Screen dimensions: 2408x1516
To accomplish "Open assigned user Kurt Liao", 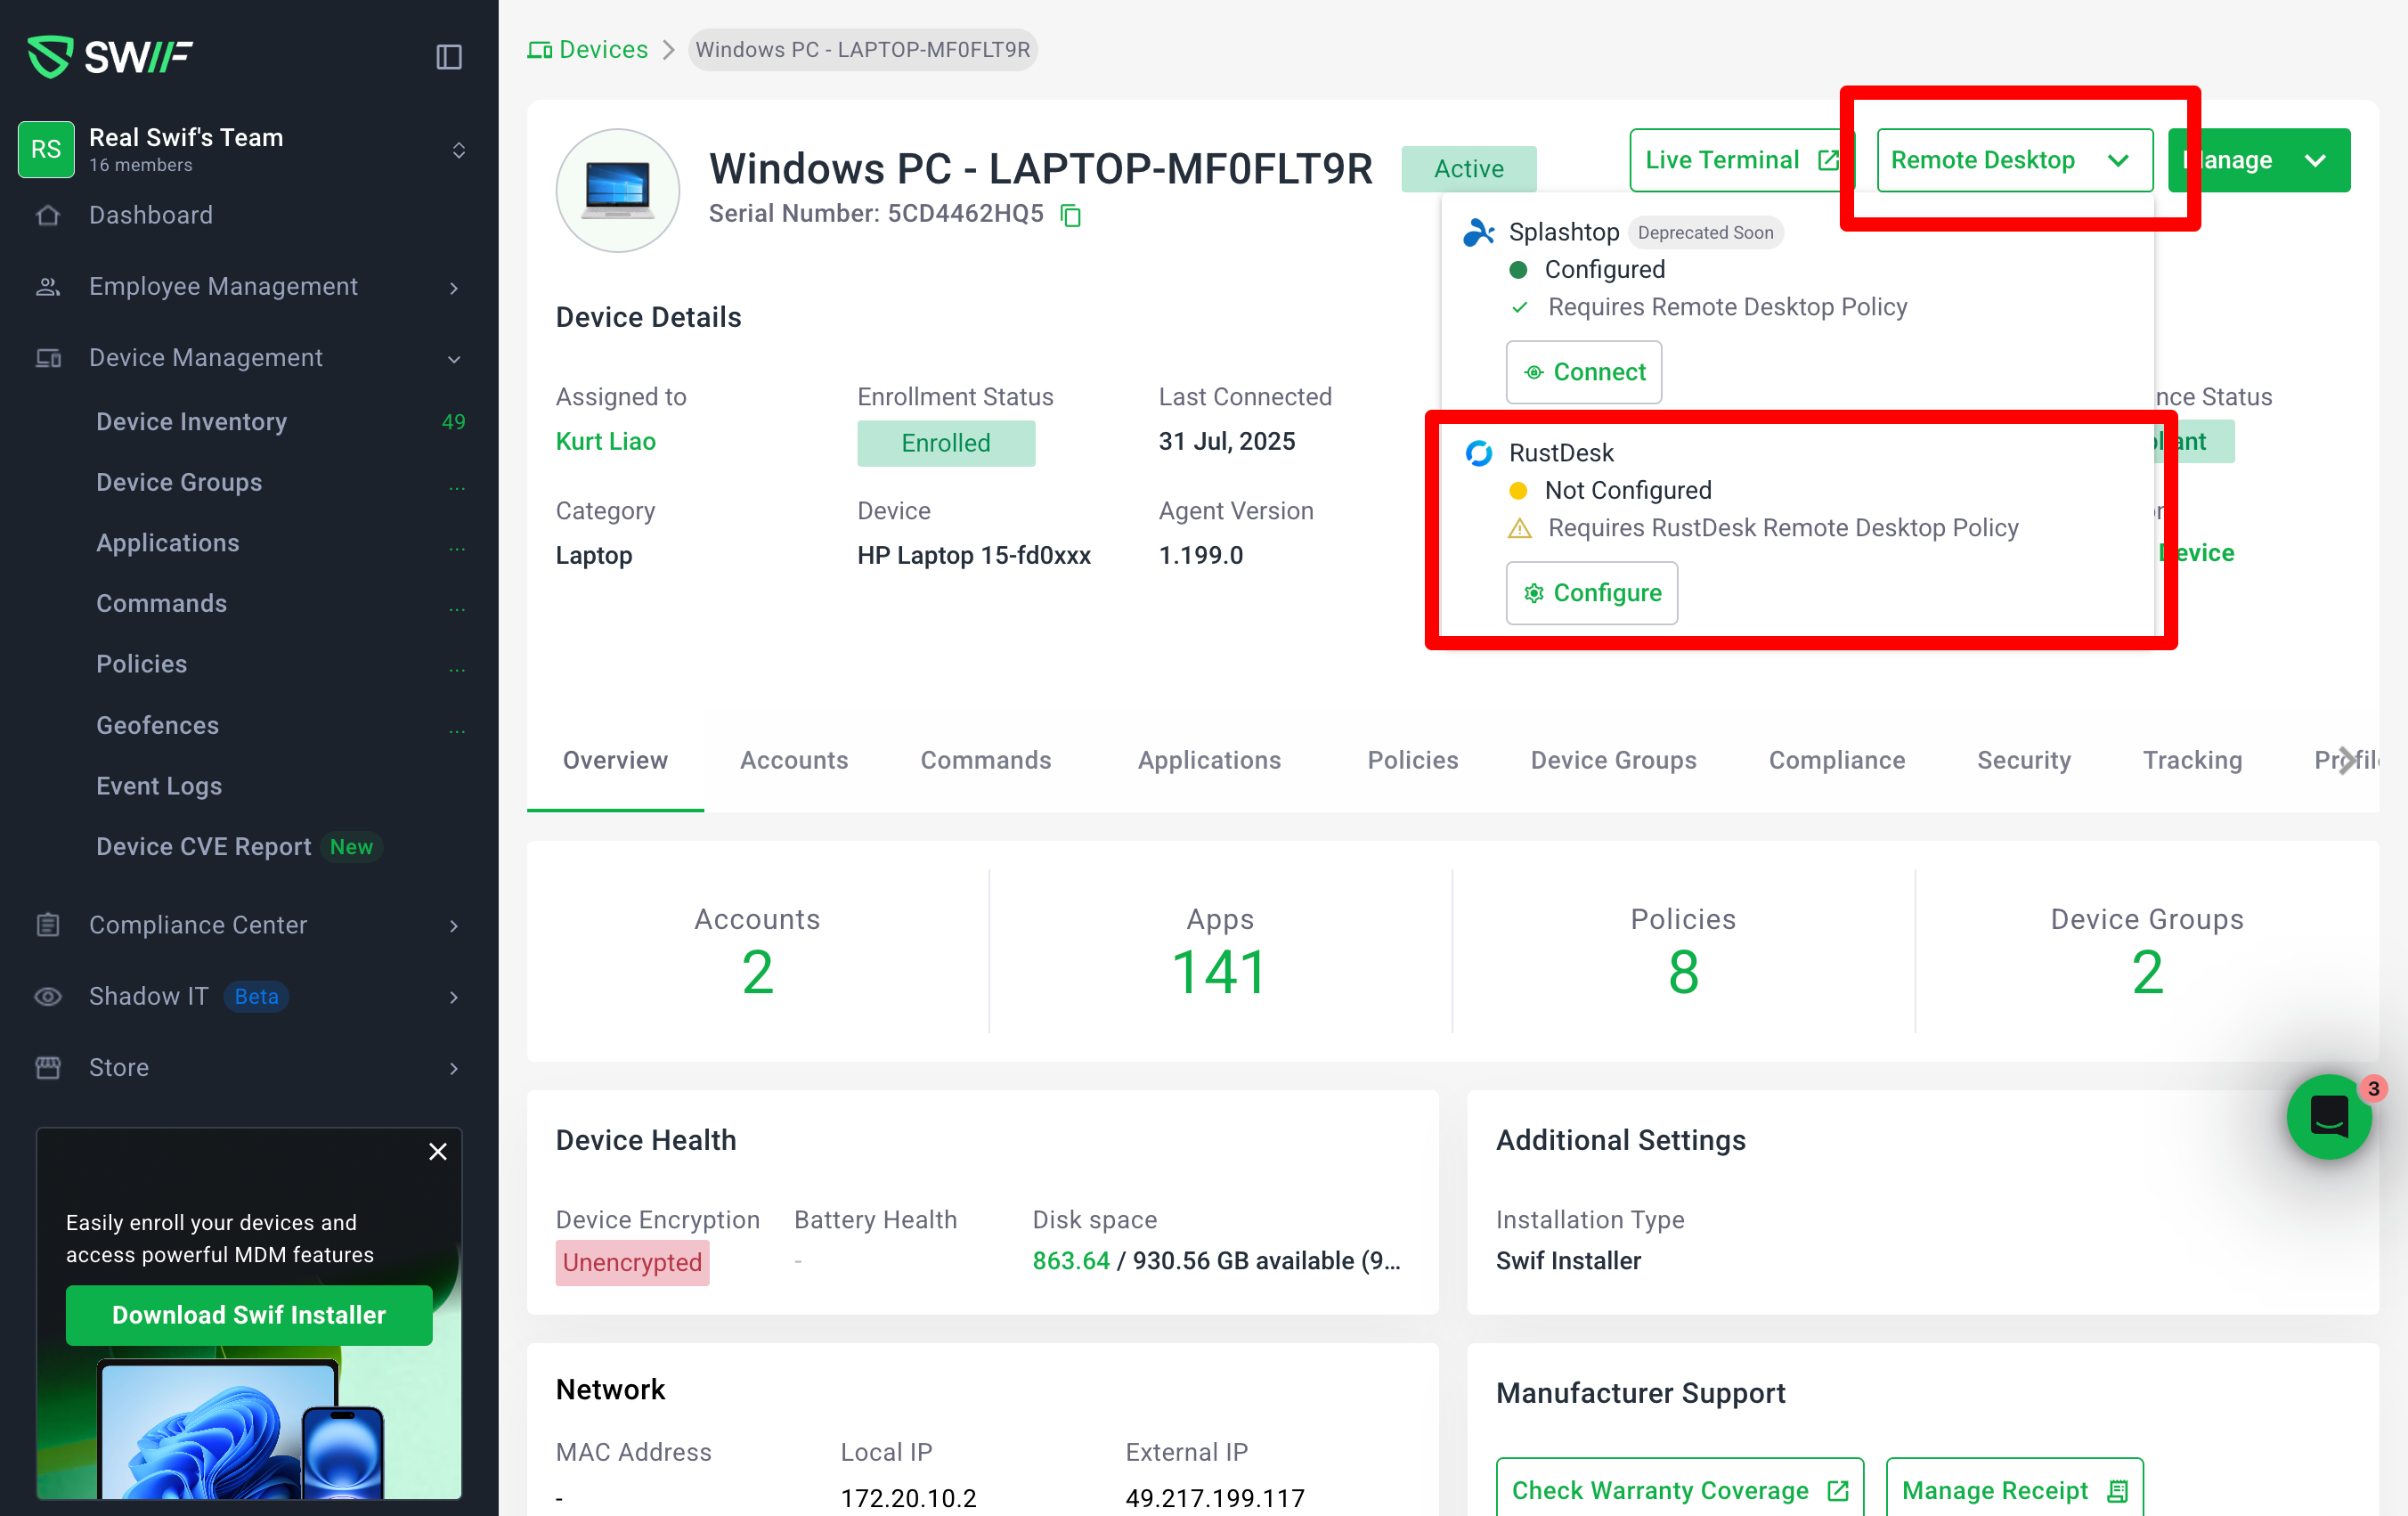I will coord(605,441).
